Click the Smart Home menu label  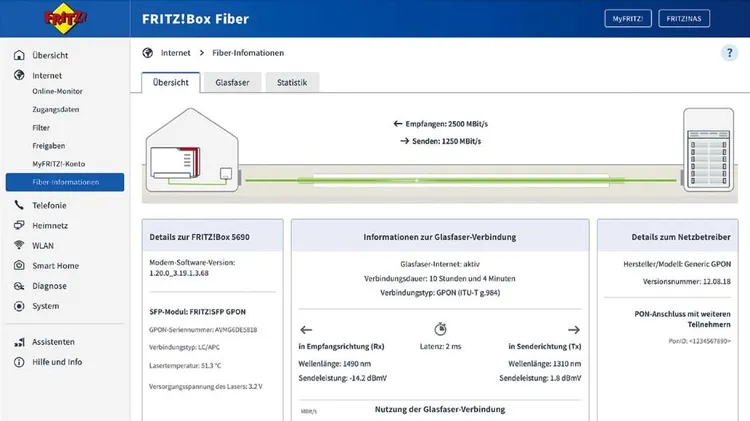point(55,266)
